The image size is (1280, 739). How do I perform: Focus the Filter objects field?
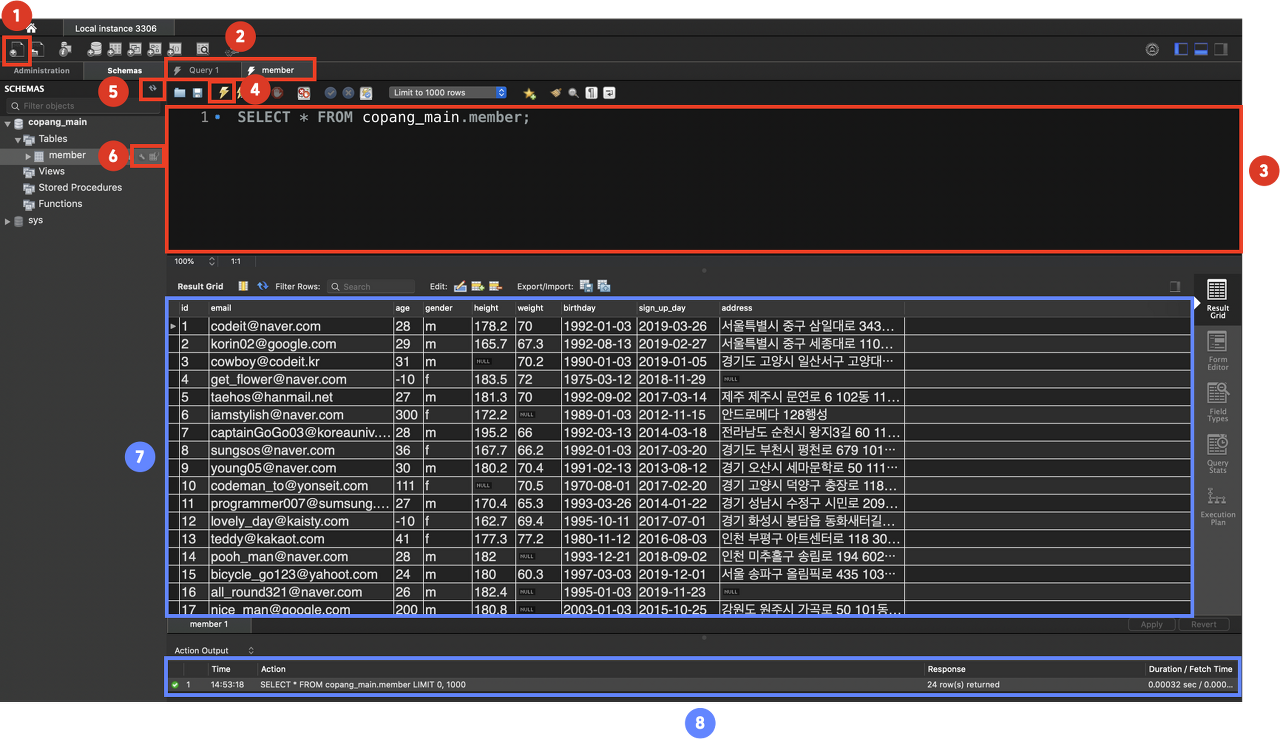[83, 106]
